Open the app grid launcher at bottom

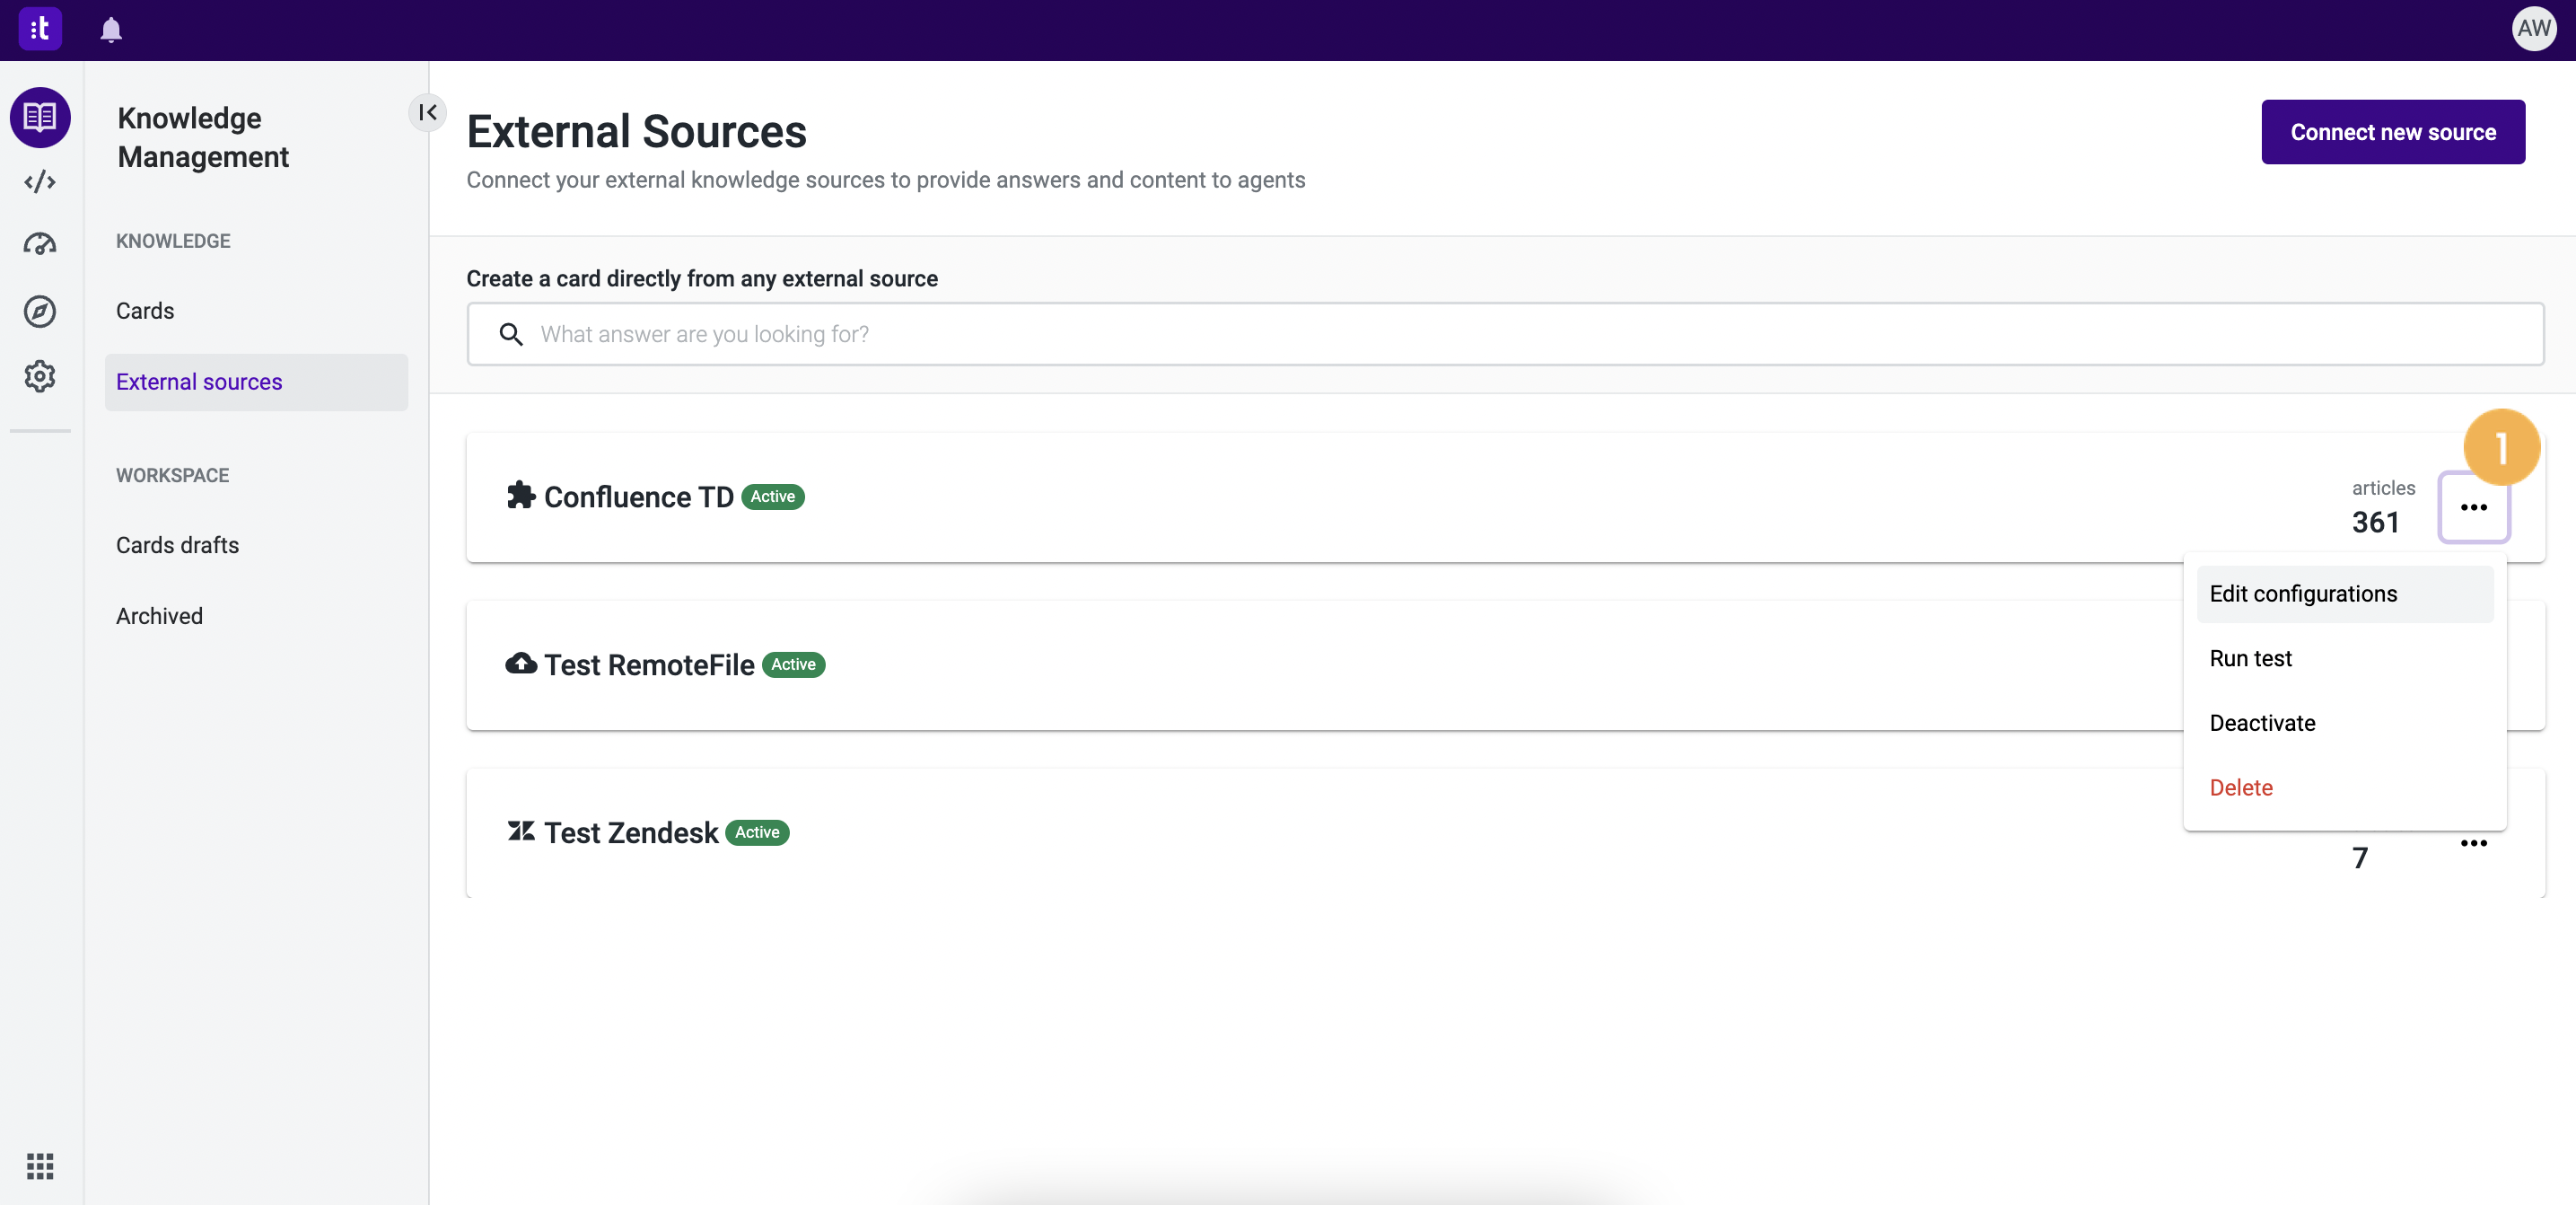click(39, 1166)
